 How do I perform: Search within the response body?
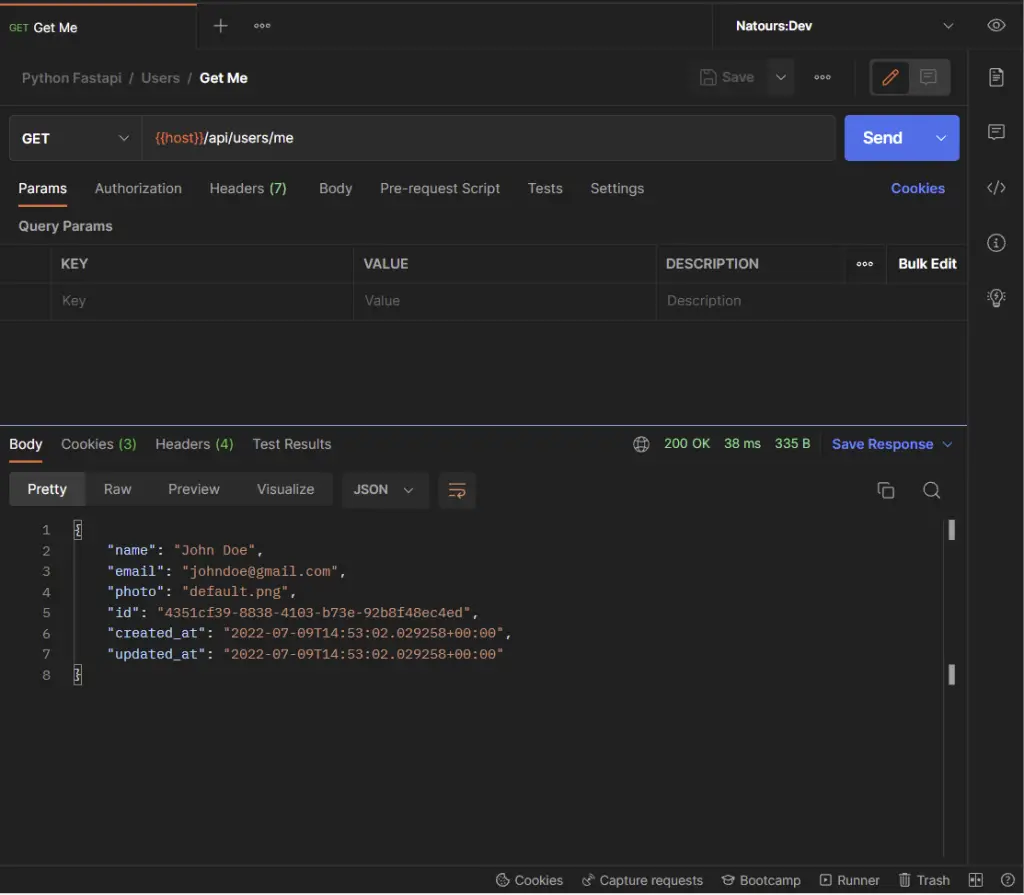tap(931, 490)
